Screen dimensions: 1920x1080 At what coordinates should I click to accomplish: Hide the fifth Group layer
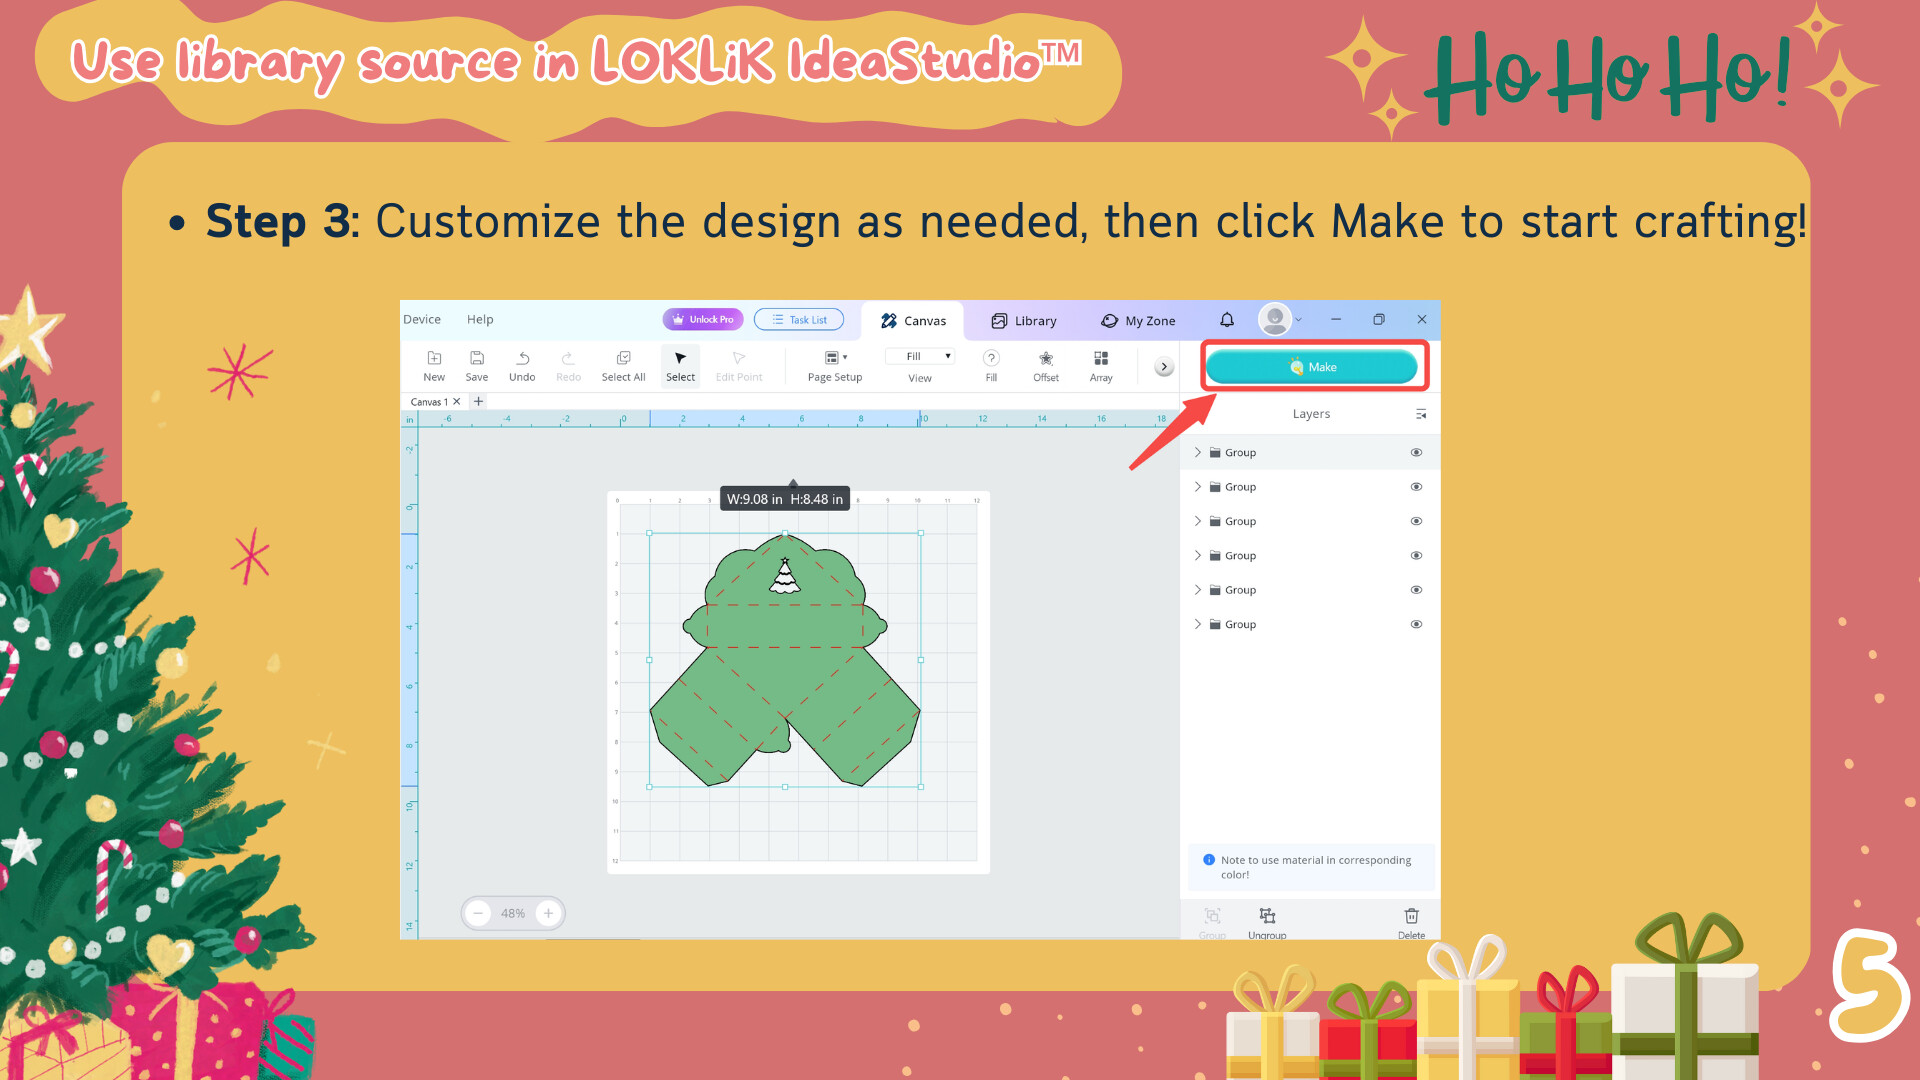(1416, 590)
